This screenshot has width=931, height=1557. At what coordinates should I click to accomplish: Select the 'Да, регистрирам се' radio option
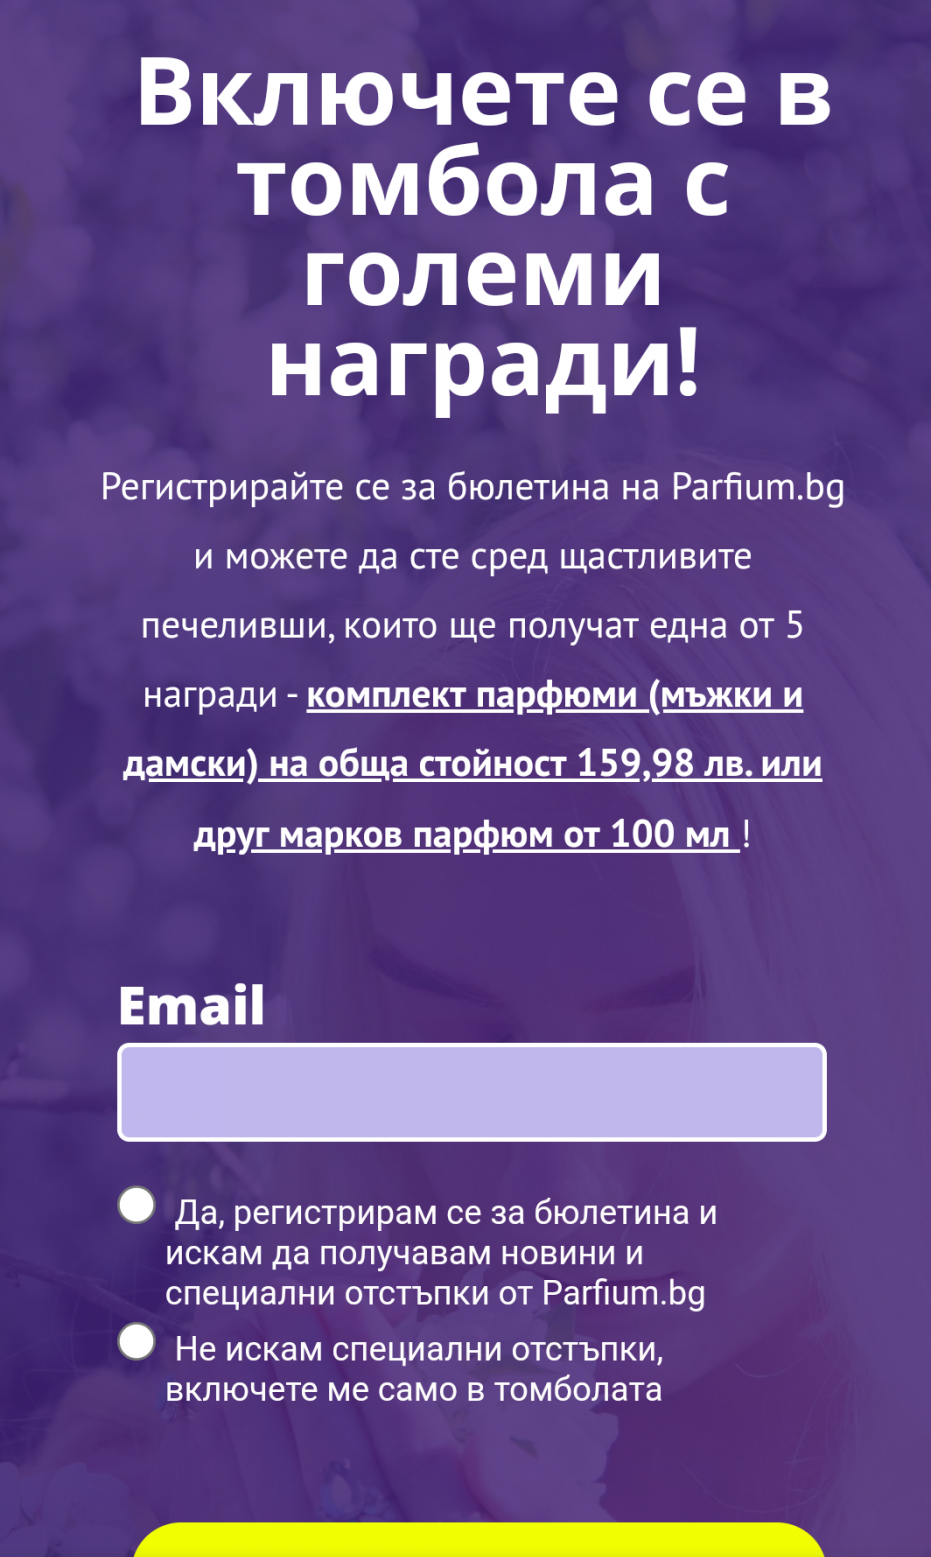(x=137, y=1205)
